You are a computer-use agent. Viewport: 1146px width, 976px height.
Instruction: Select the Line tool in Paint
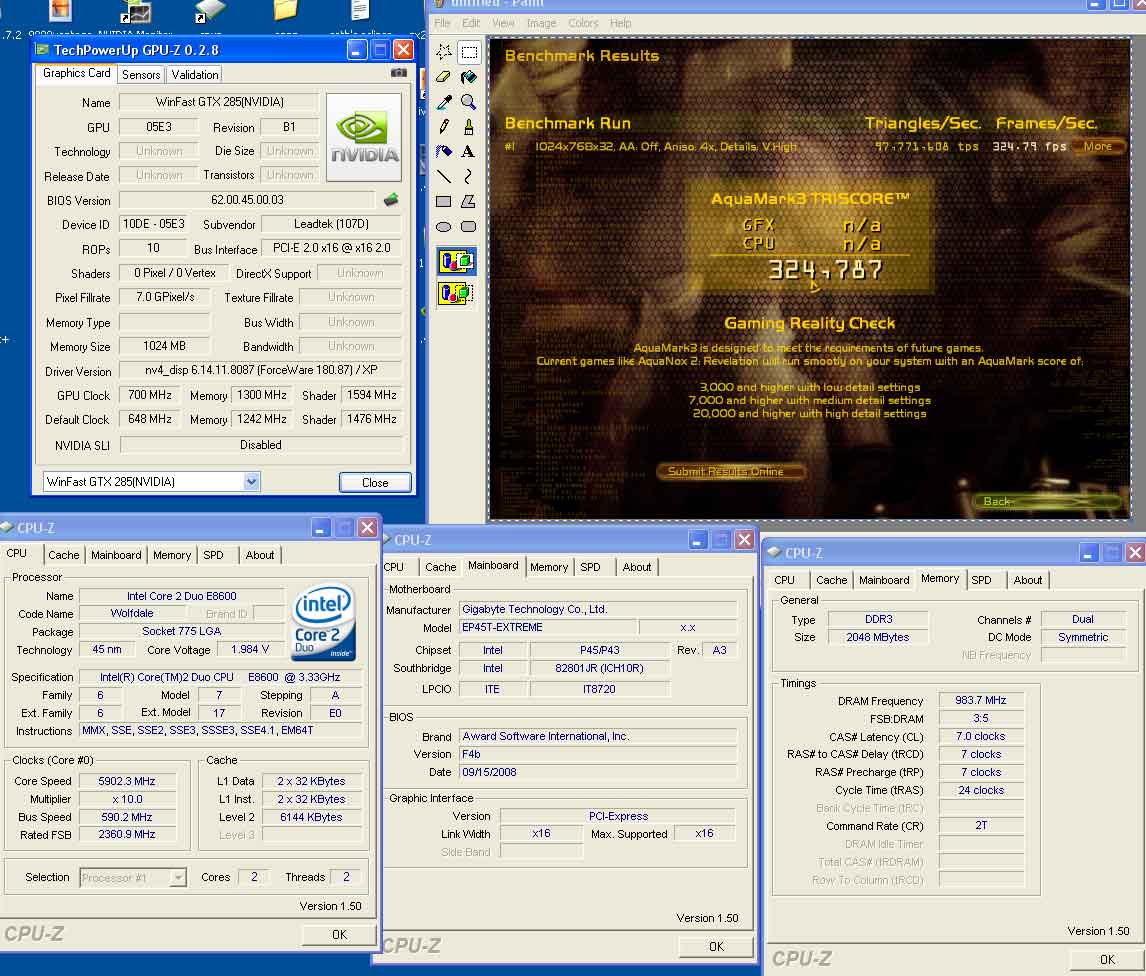(x=444, y=176)
